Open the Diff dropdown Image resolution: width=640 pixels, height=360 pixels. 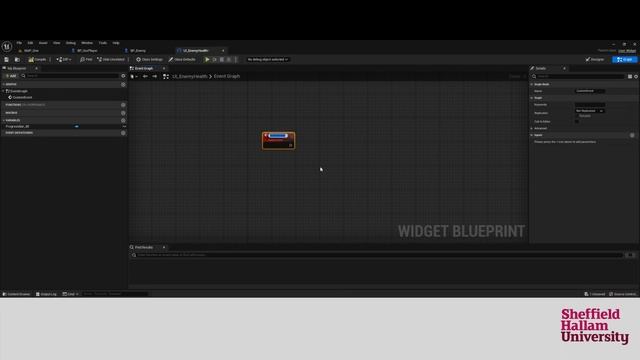coord(64,60)
